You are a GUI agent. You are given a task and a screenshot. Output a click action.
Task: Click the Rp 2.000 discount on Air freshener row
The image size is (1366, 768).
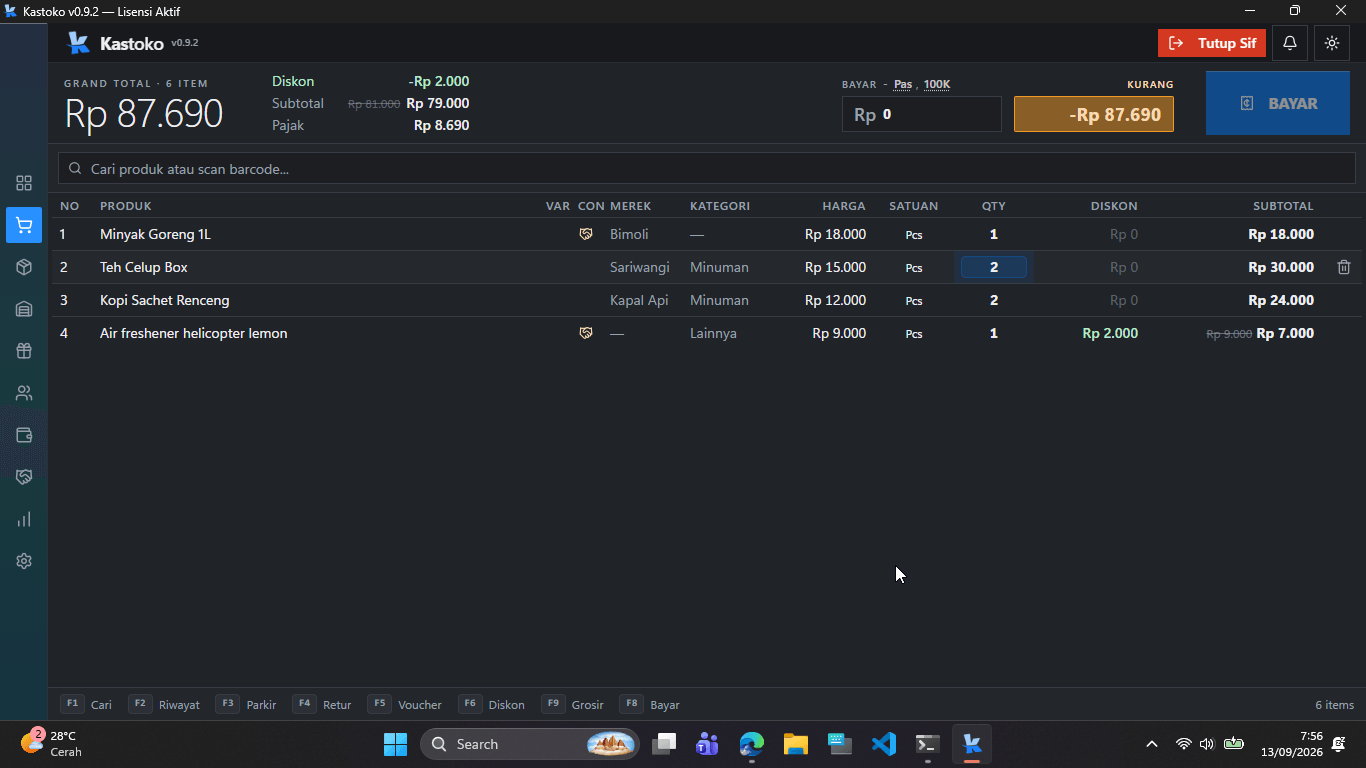[x=1110, y=333]
